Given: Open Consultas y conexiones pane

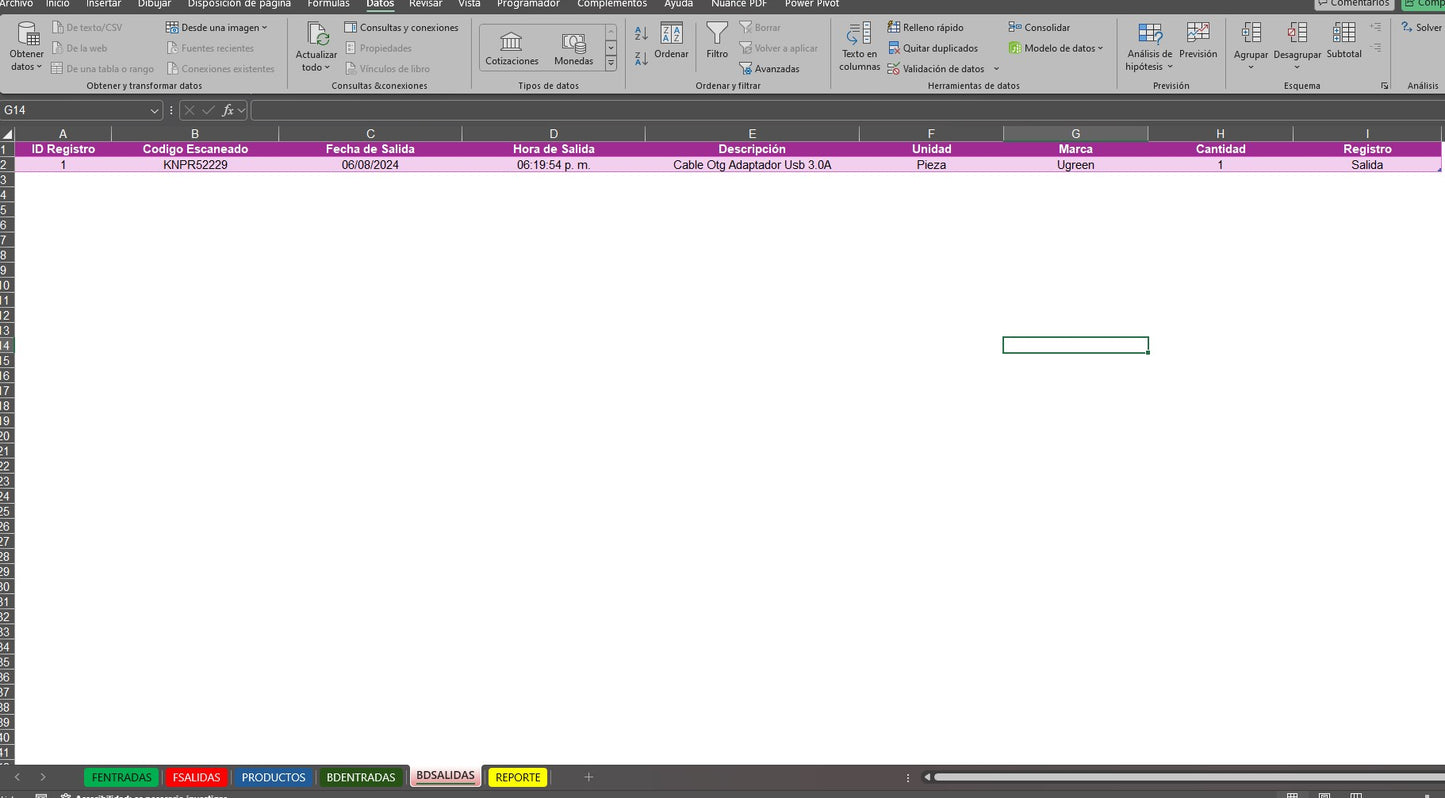Looking at the screenshot, I should pos(401,28).
